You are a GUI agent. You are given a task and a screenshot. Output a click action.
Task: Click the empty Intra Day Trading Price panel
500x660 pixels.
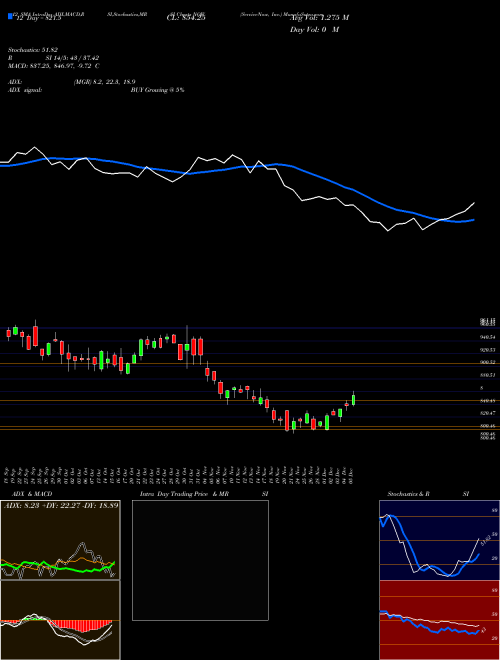click(x=200, y=560)
